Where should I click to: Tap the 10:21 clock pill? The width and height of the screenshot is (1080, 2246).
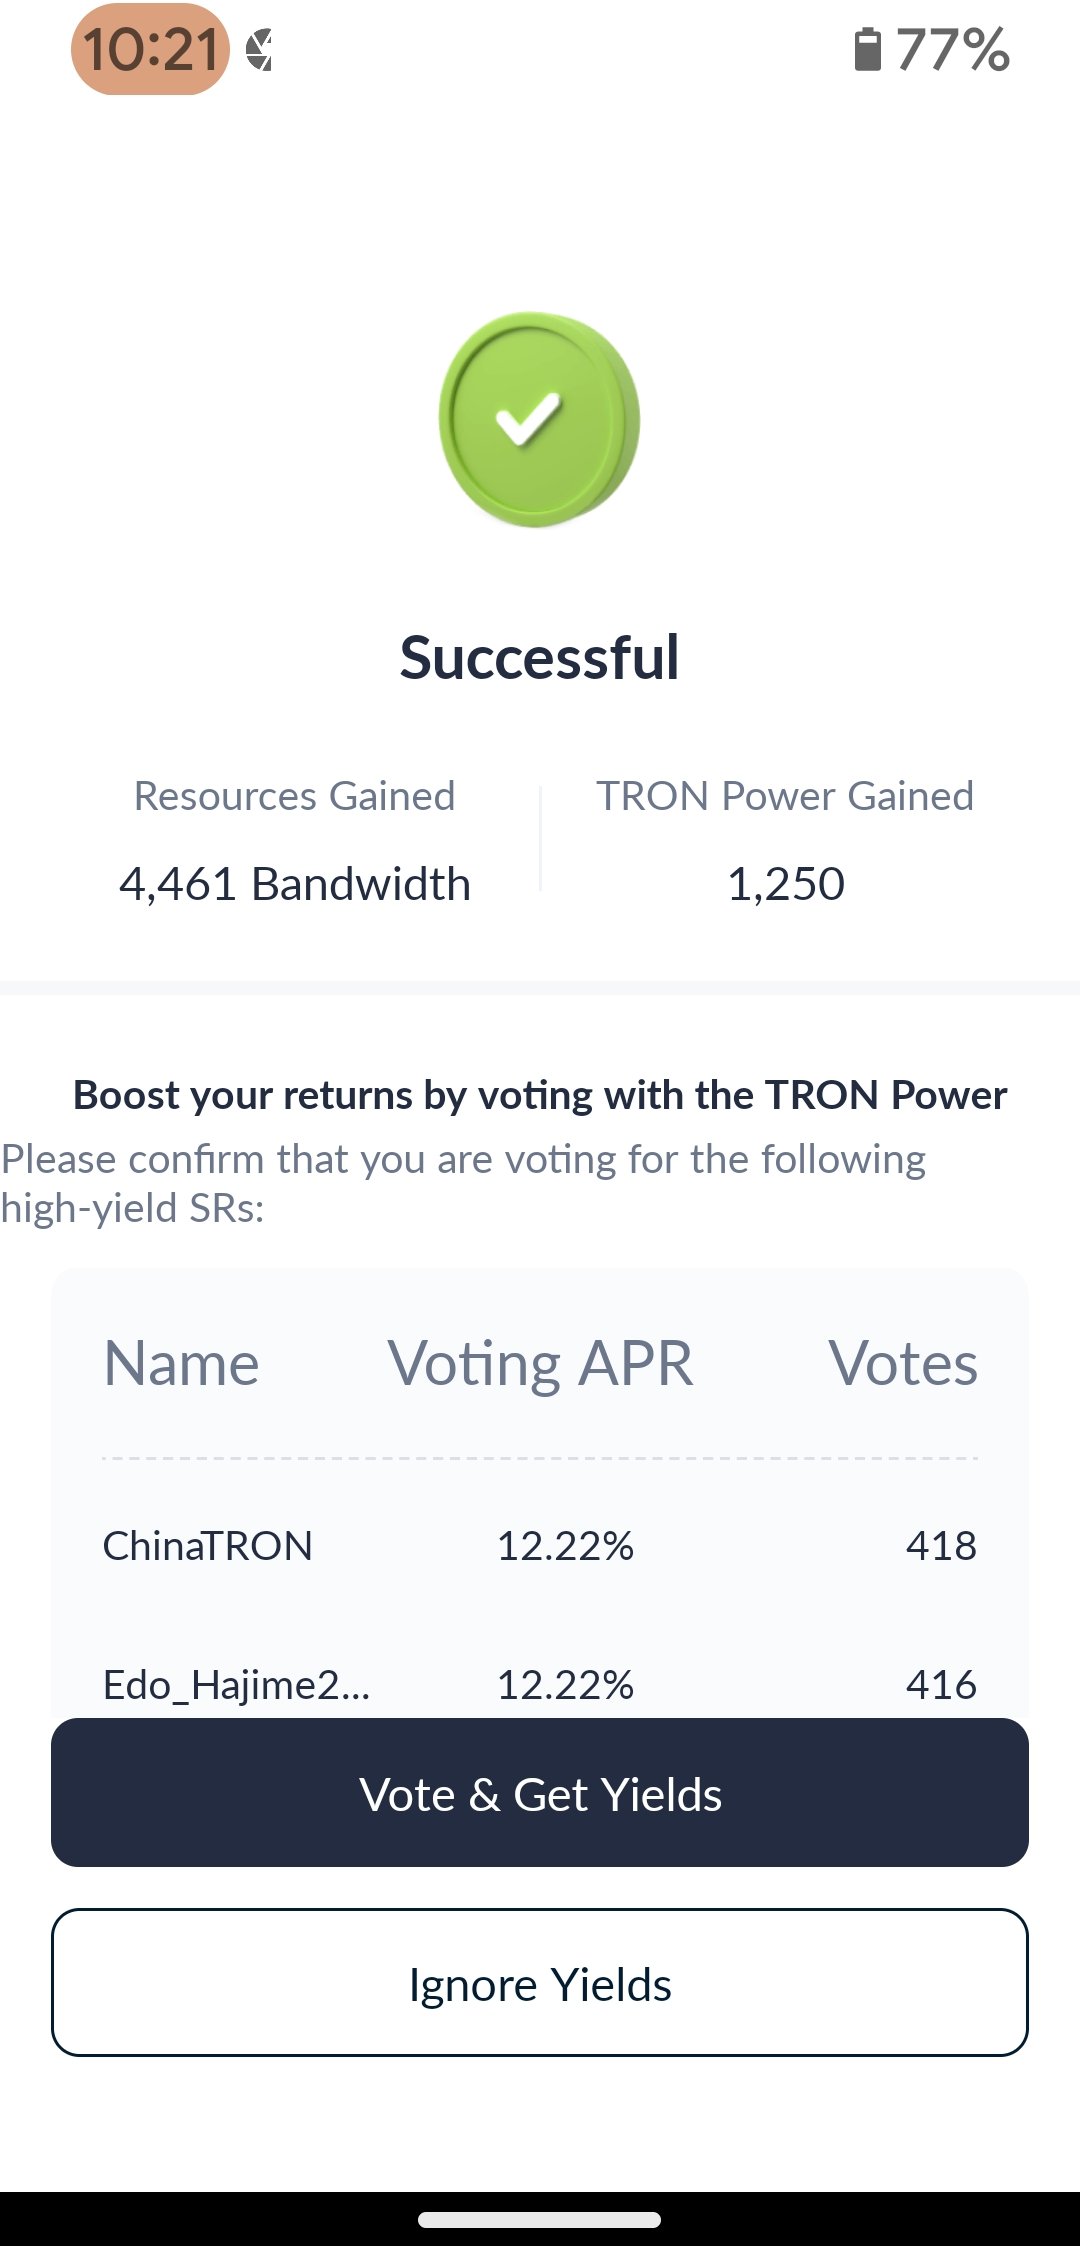[x=151, y=49]
